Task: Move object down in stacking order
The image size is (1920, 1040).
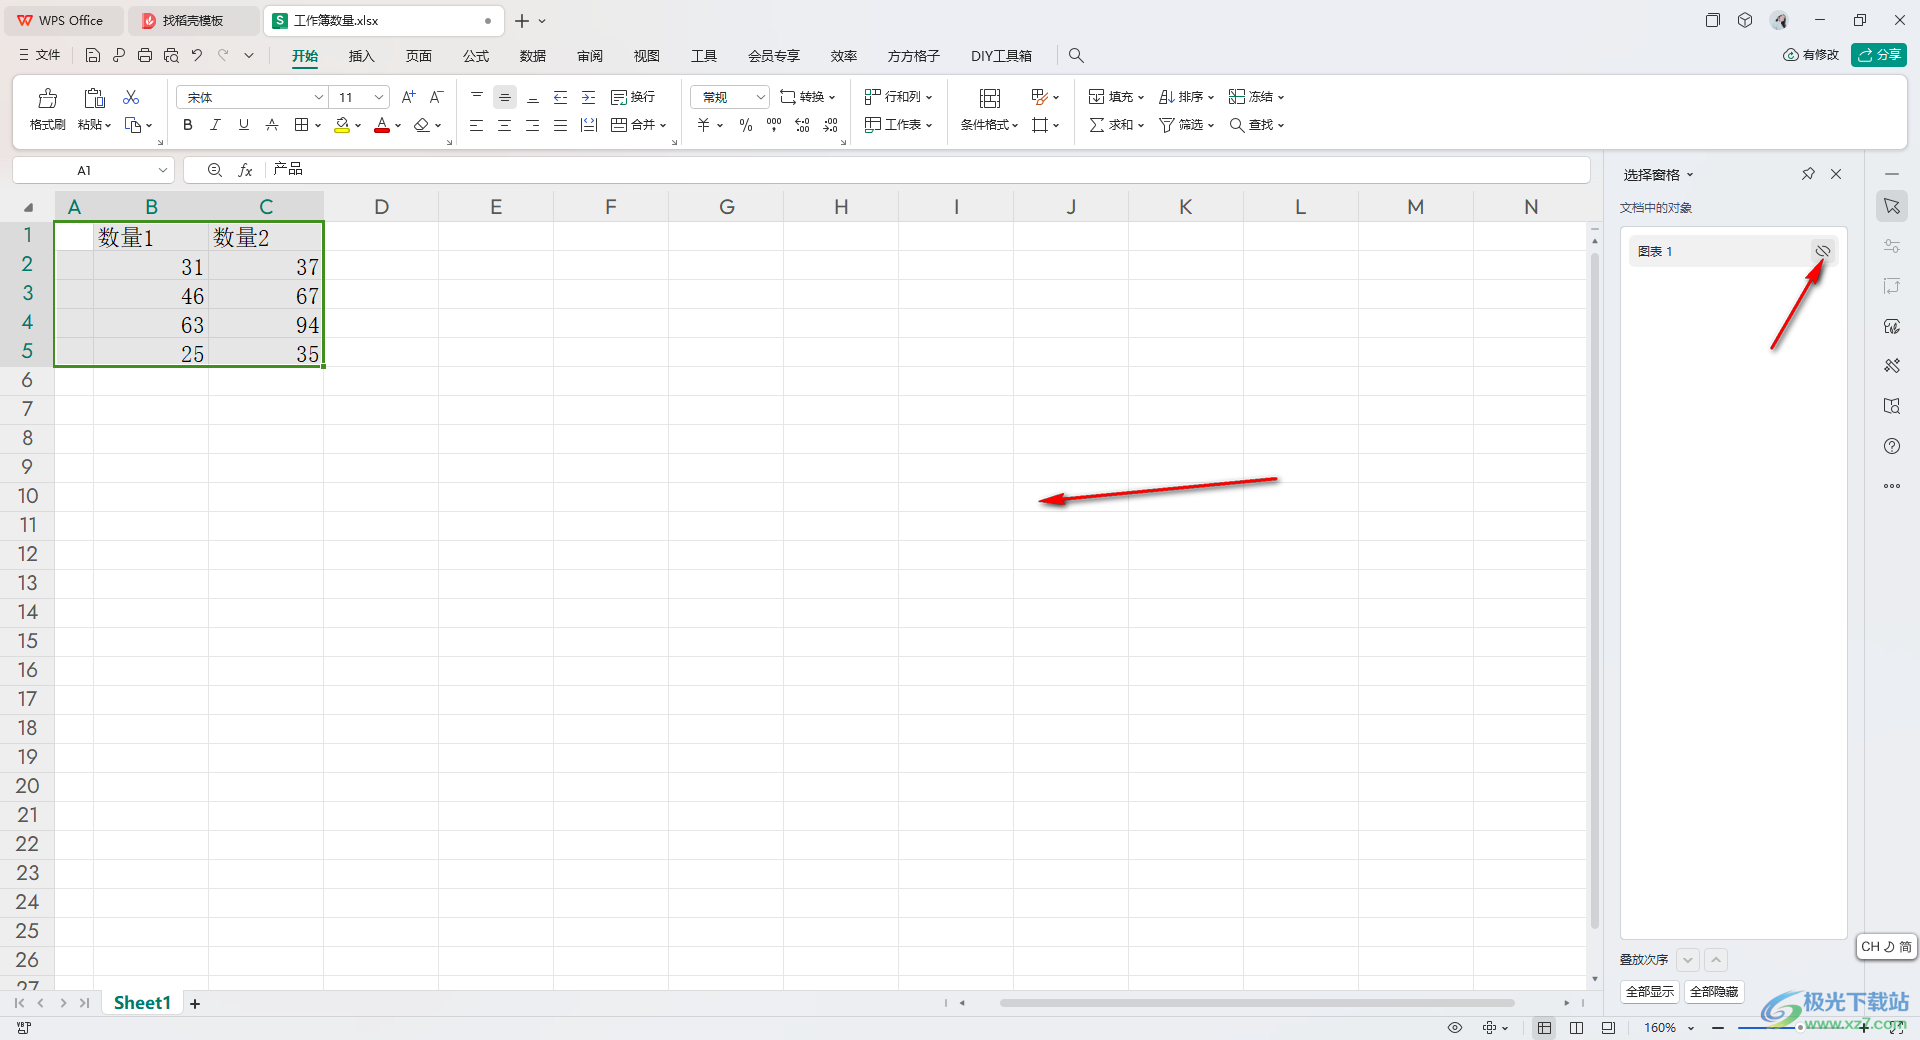Action: (1688, 960)
